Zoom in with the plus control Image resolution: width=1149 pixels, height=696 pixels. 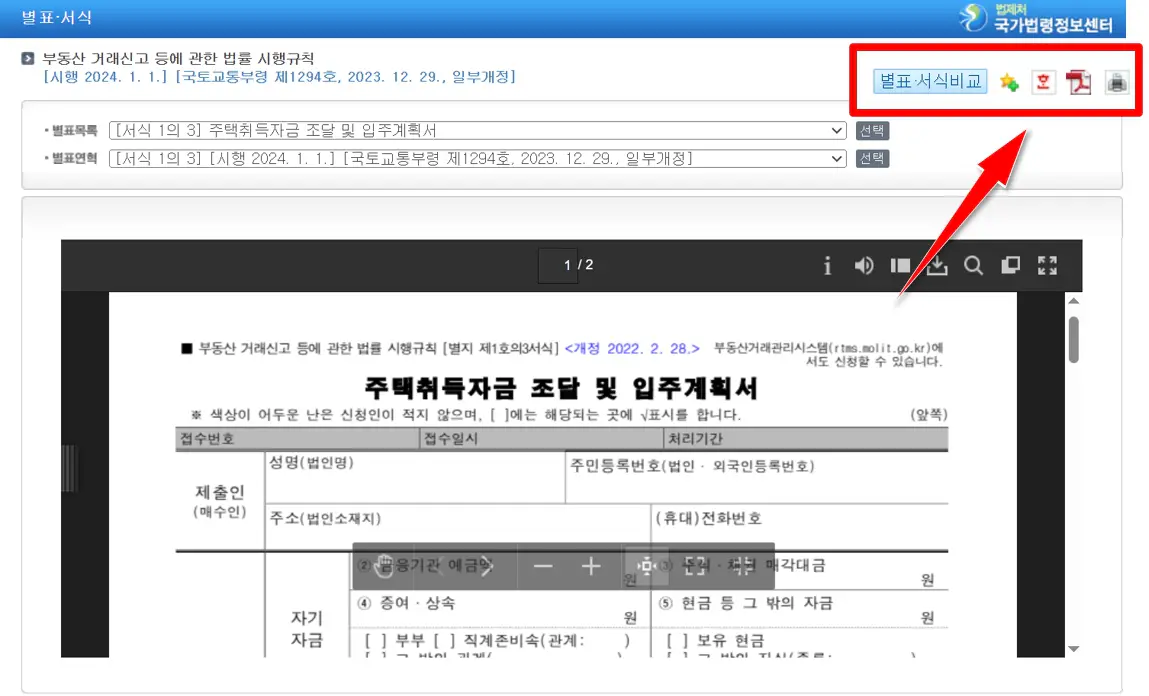pyautogui.click(x=591, y=565)
